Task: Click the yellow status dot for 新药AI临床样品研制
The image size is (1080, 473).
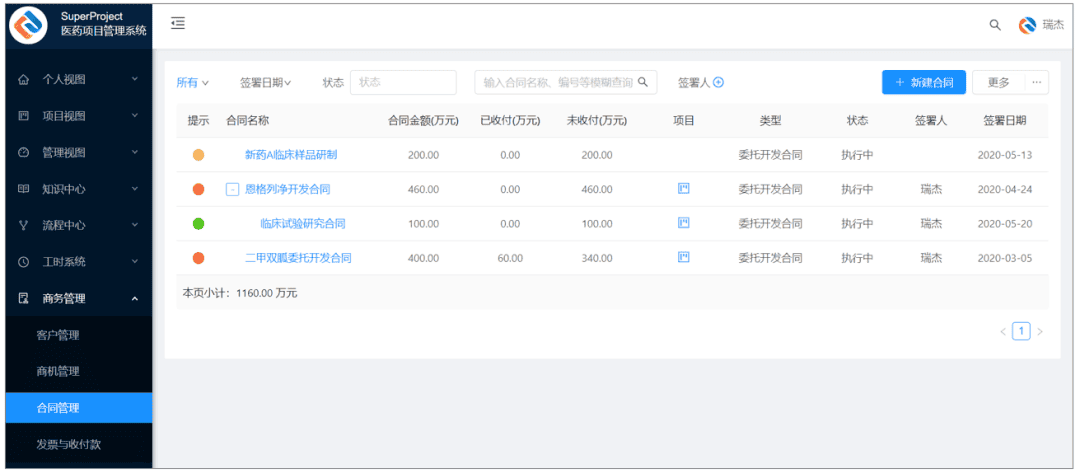Action: [x=198, y=155]
